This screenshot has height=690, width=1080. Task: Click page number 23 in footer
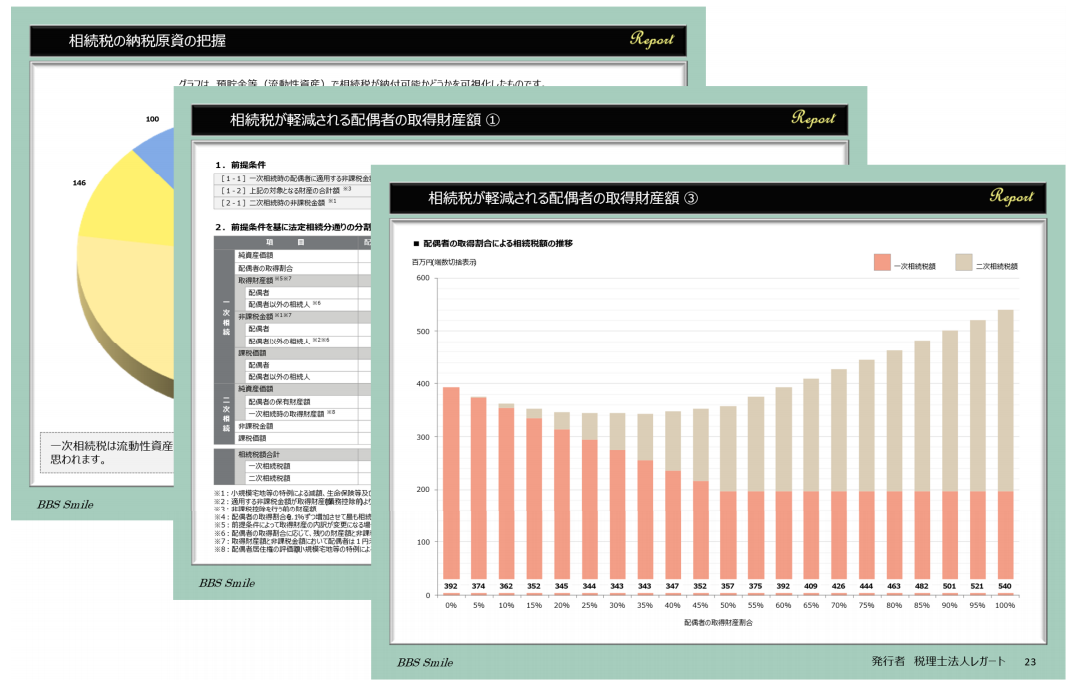click(x=1030, y=662)
